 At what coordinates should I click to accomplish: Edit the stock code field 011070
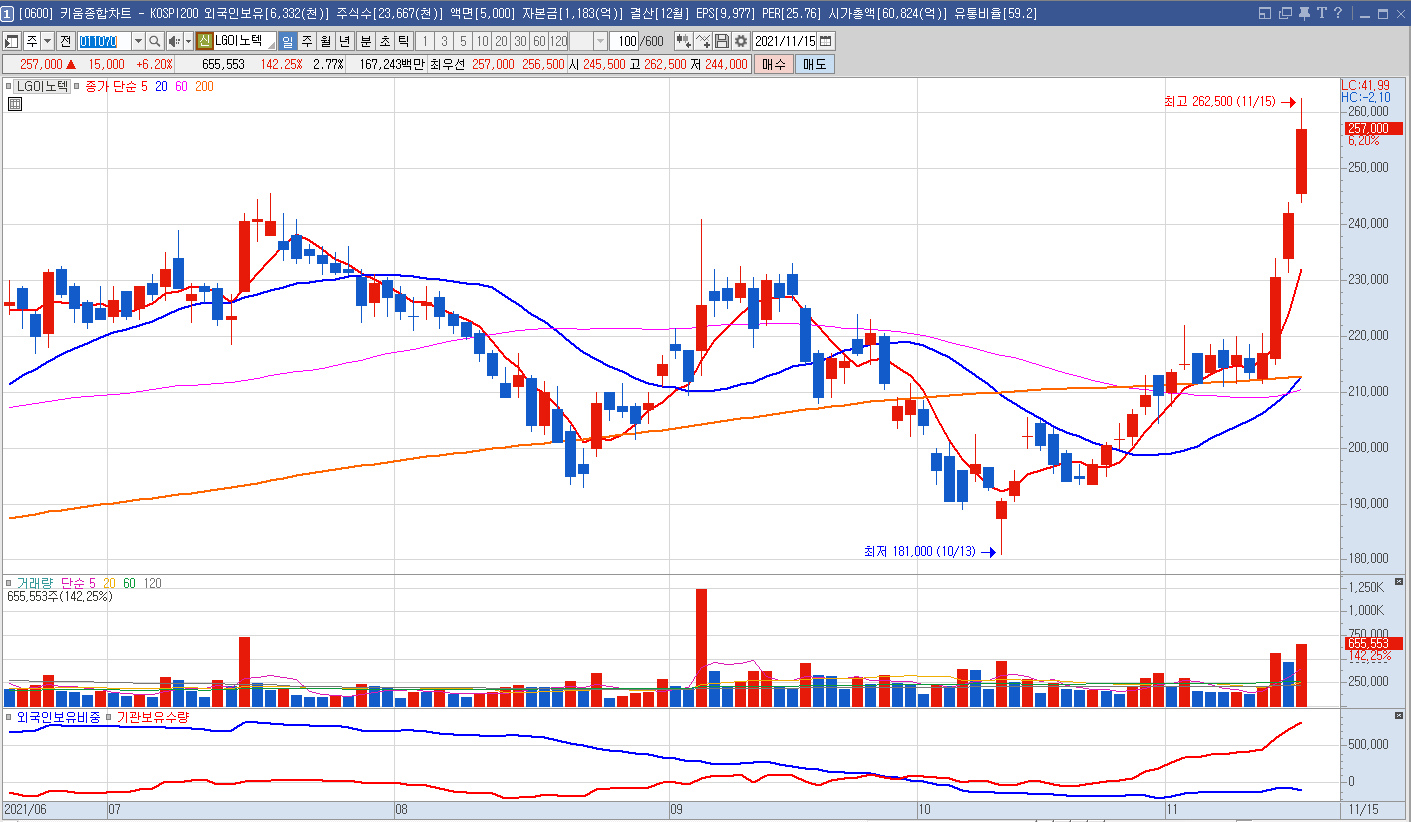[x=104, y=41]
